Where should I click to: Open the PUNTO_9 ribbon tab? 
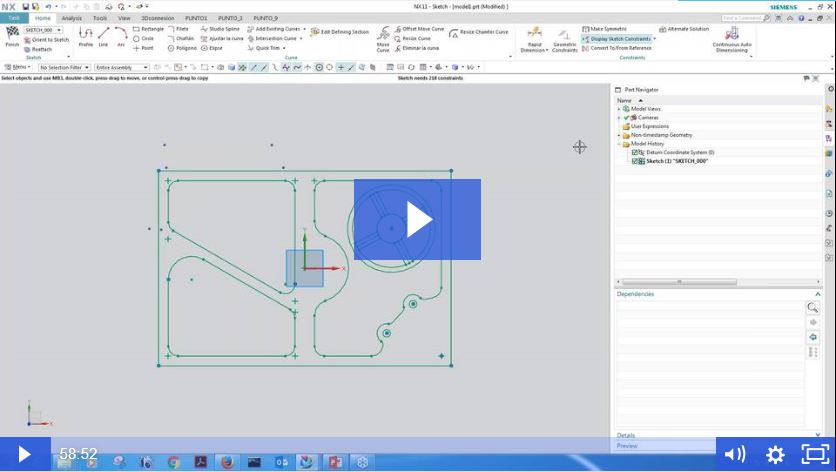coord(266,18)
